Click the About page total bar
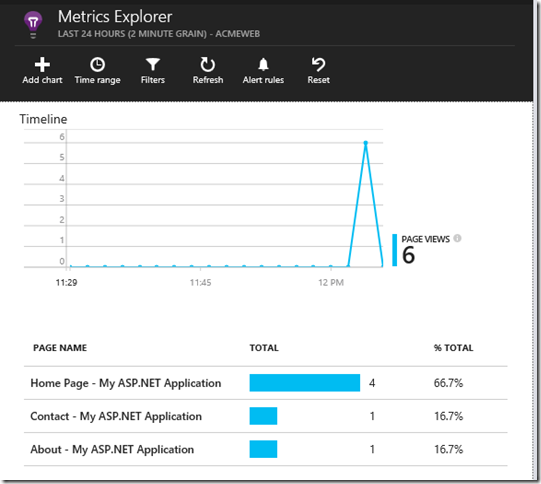 (263, 449)
